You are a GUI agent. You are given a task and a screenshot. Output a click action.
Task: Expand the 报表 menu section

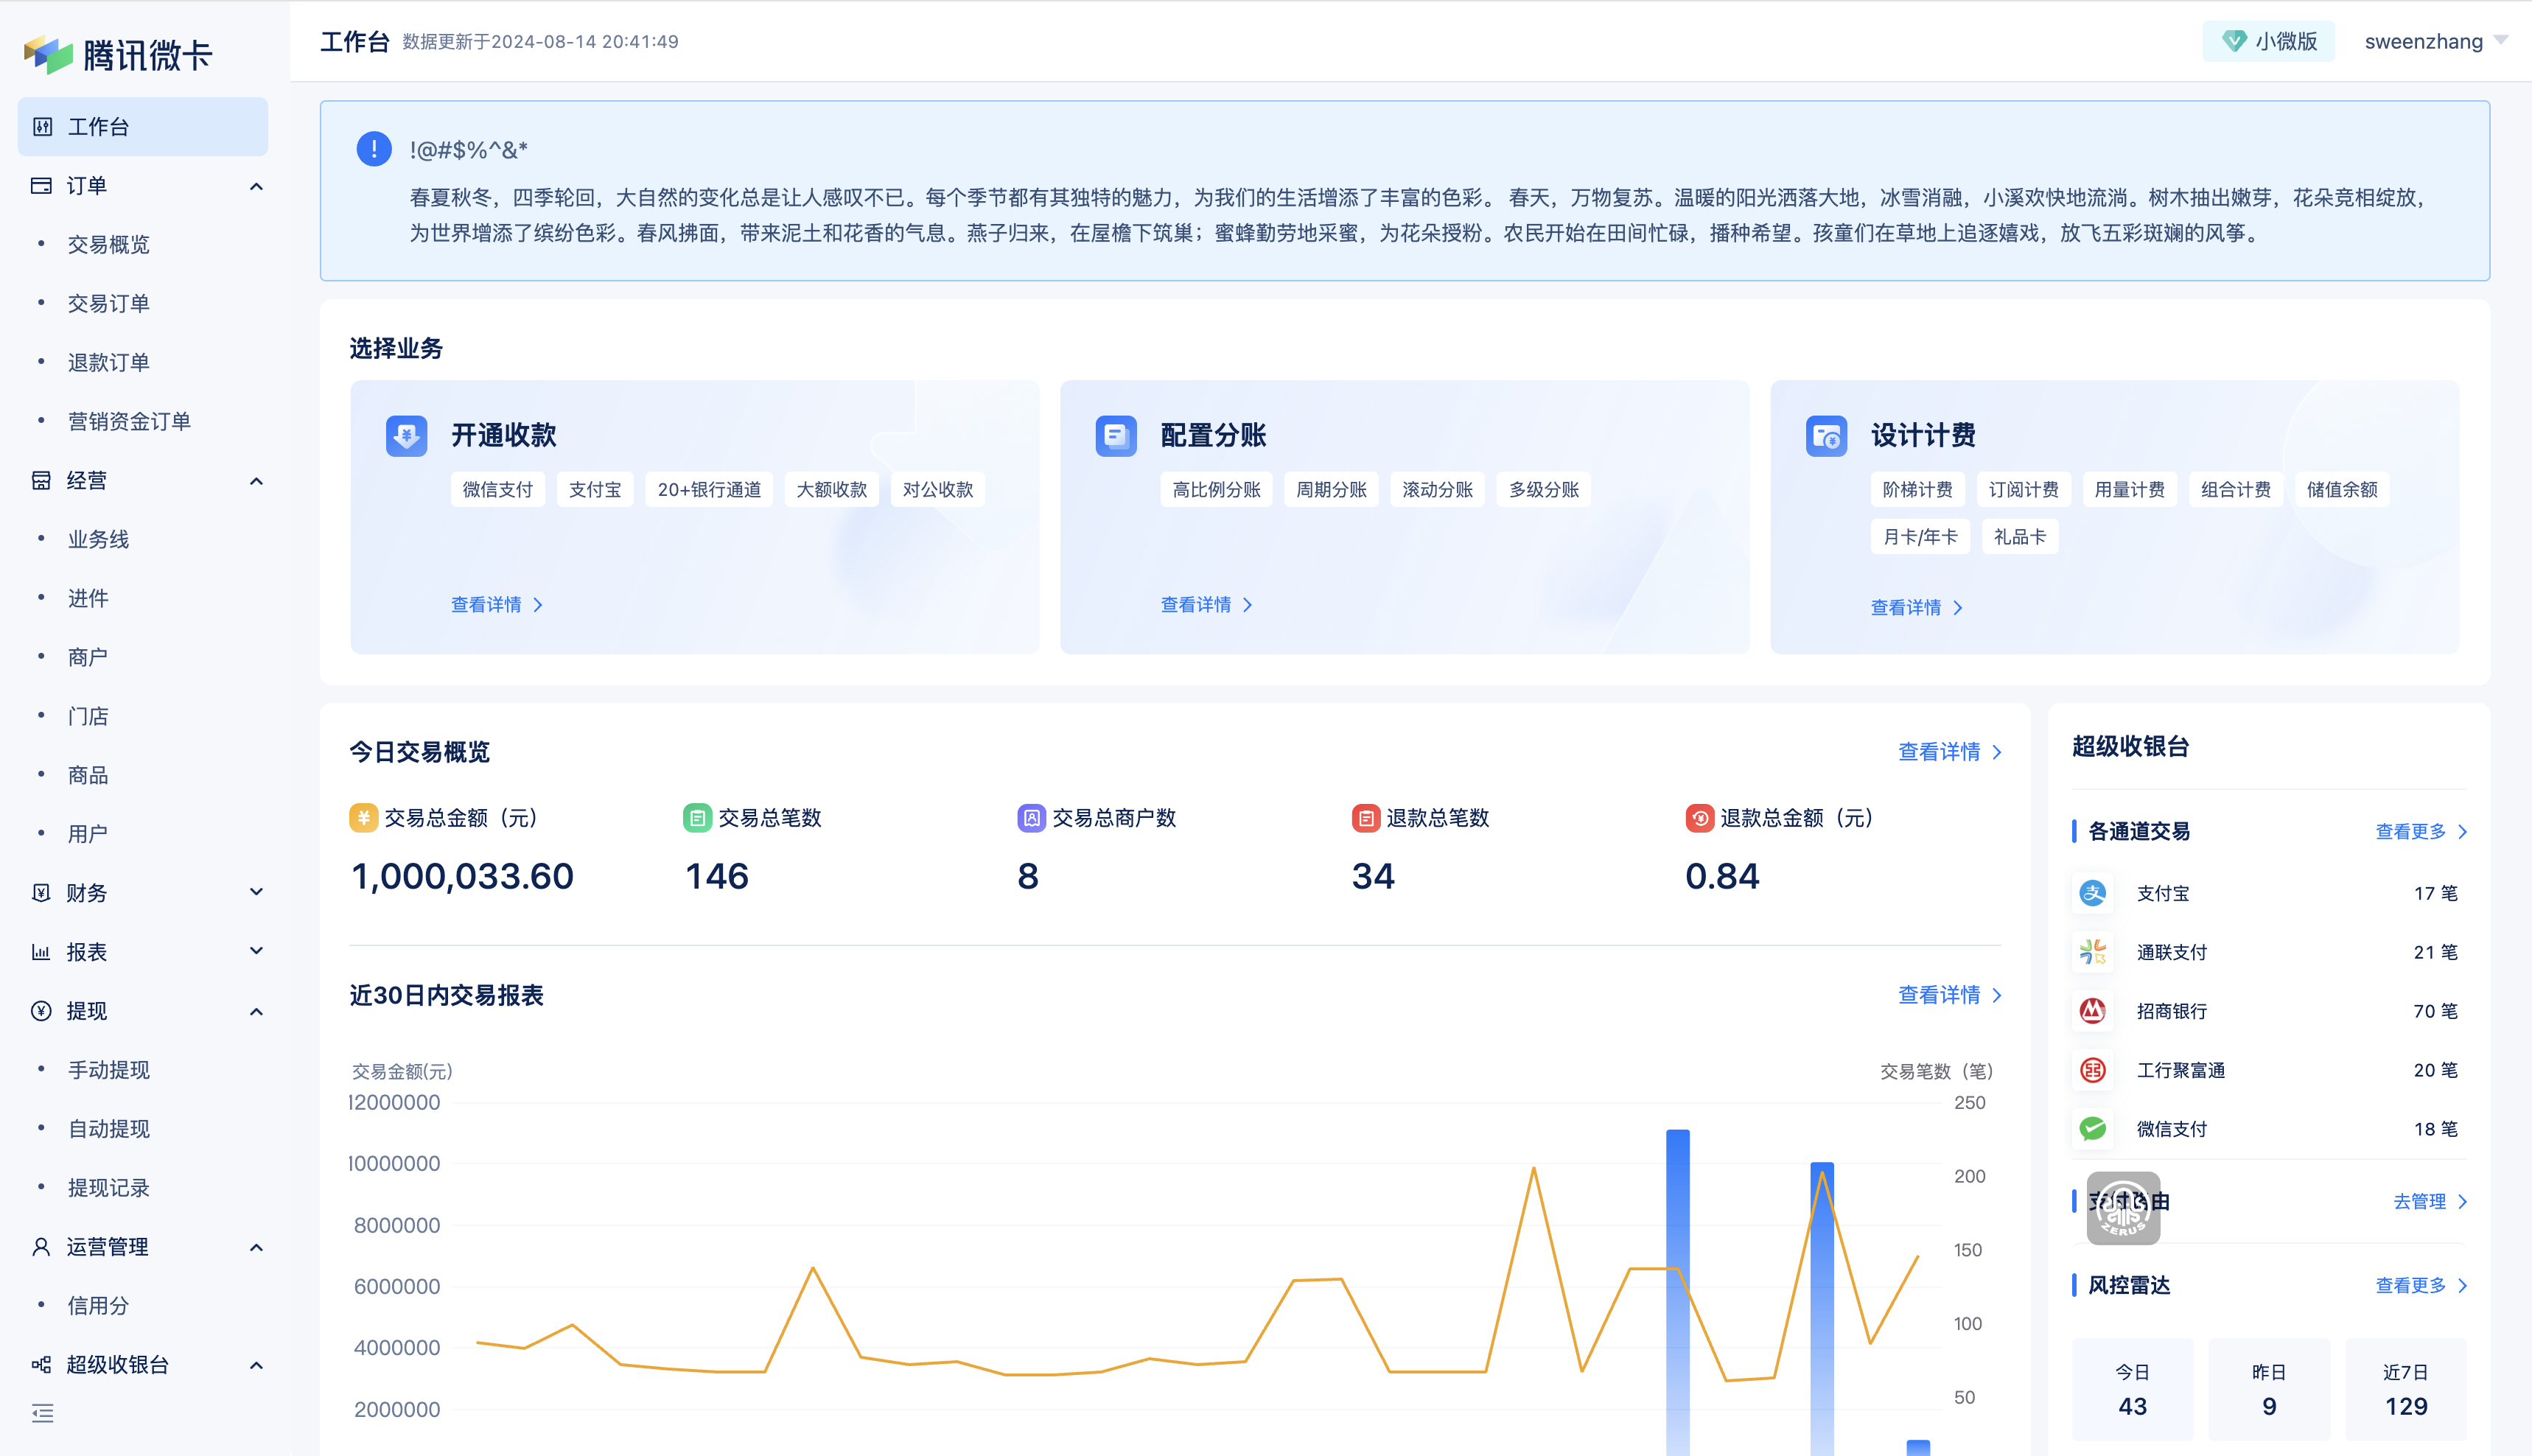pos(256,952)
